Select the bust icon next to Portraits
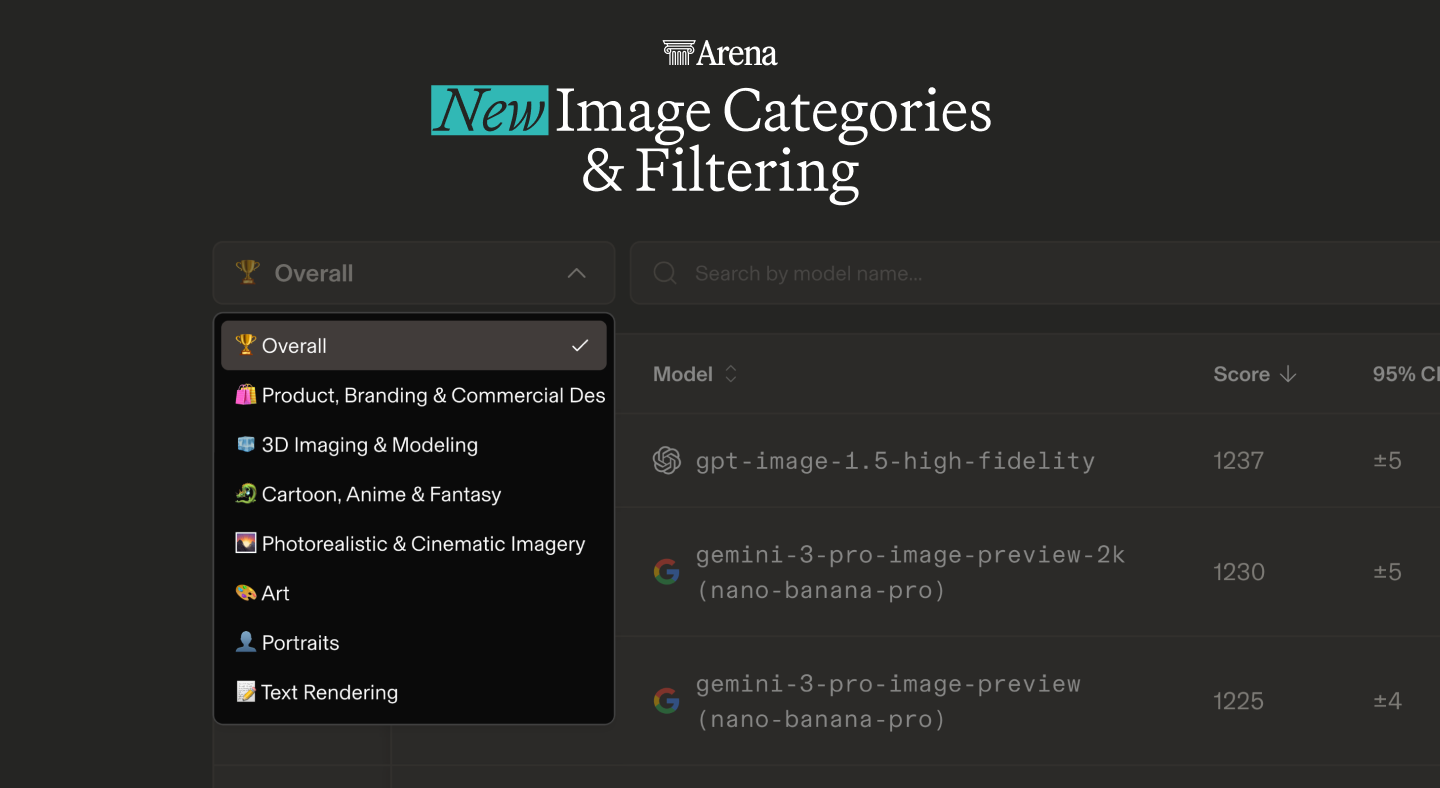Image resolution: width=1440 pixels, height=788 pixels. [245, 642]
